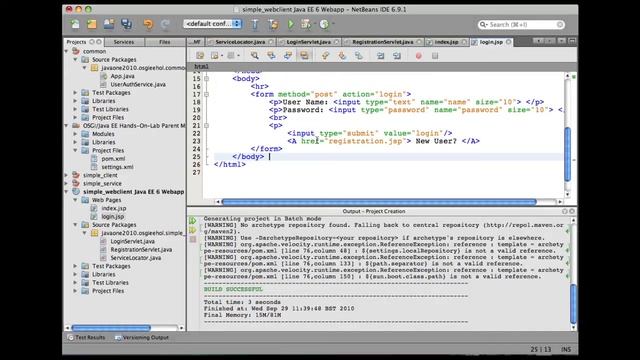The width and height of the screenshot is (640, 360).
Task: Click the New Project toolbar icon
Action: point(92,24)
